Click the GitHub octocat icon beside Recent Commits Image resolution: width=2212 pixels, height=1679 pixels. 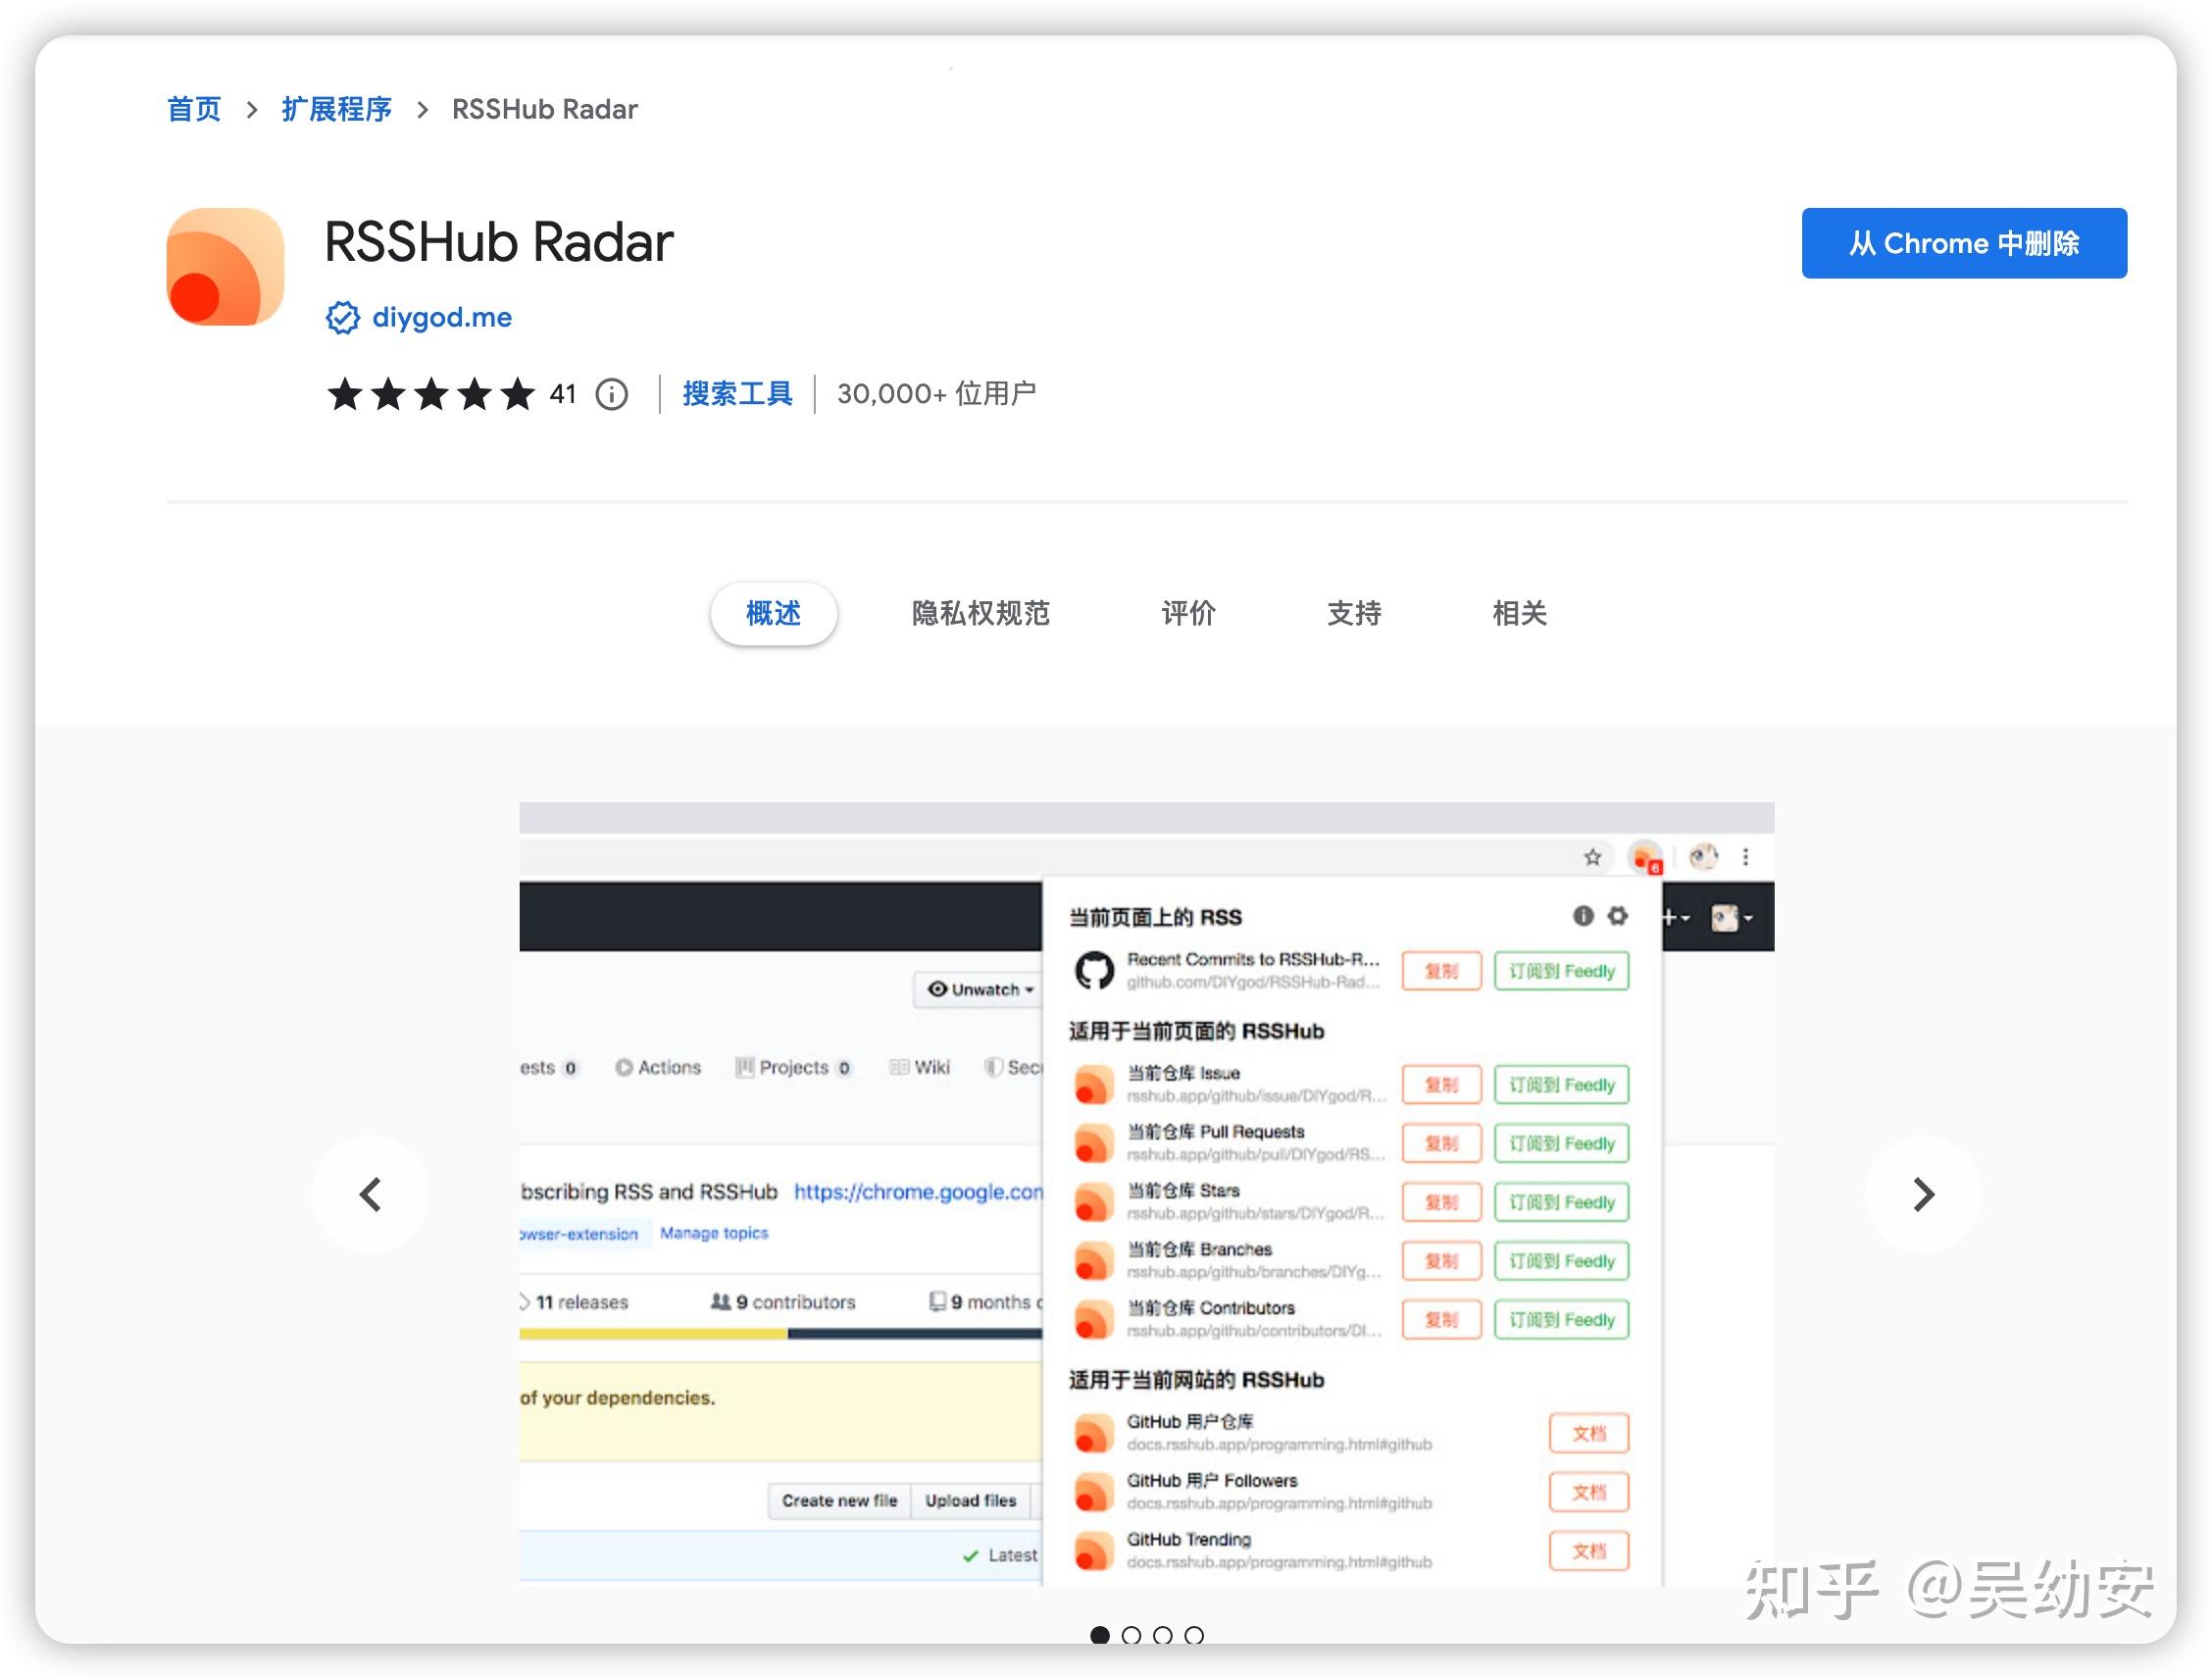tap(1095, 968)
